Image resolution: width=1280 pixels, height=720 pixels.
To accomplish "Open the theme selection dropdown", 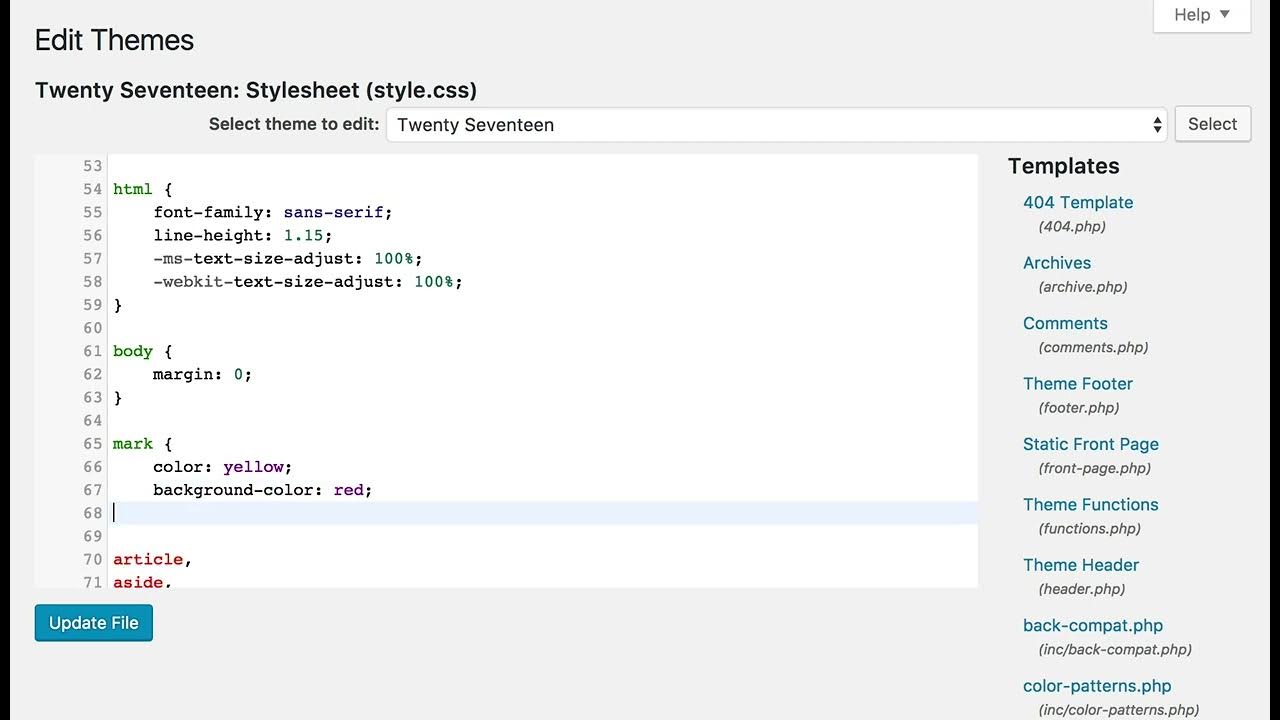I will 776,125.
